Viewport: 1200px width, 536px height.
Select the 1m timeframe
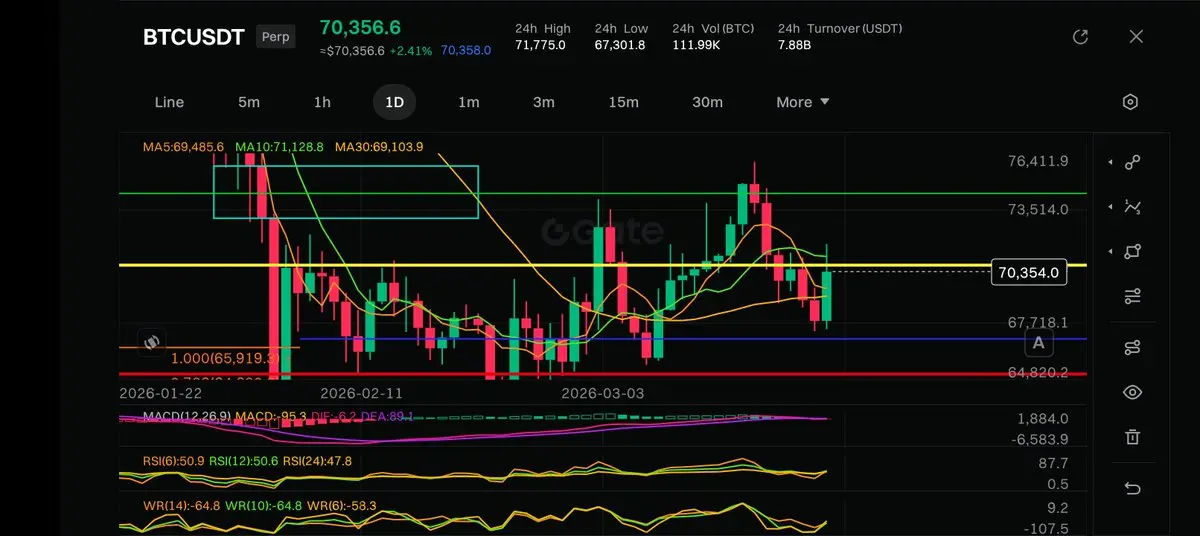468,102
